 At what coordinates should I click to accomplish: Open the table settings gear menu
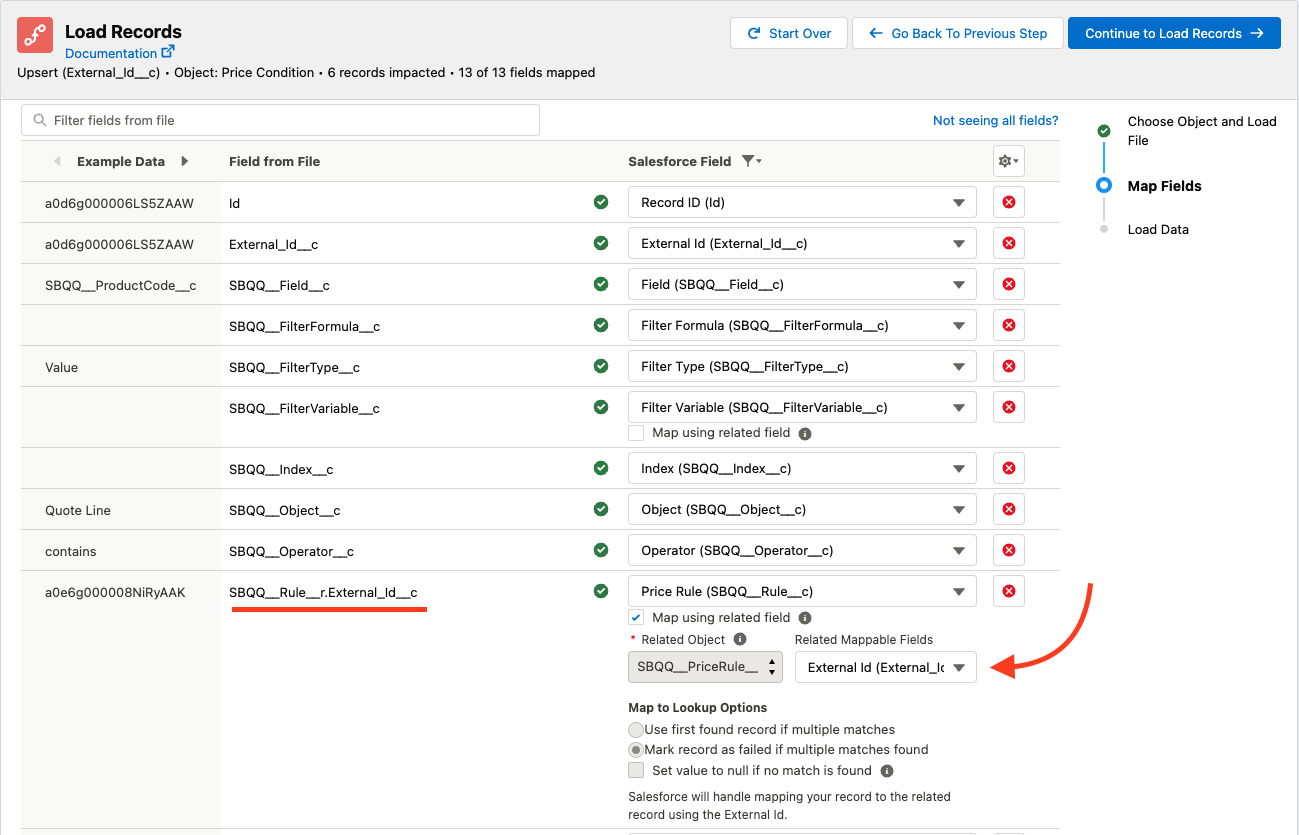(1008, 161)
